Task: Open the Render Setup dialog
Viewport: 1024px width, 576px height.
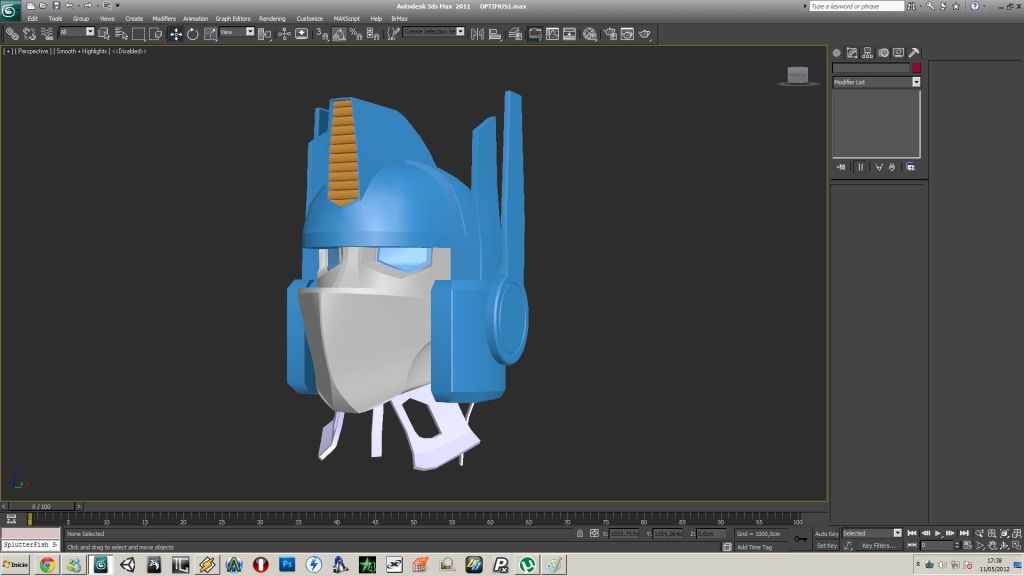Action: pyautogui.click(x=610, y=34)
